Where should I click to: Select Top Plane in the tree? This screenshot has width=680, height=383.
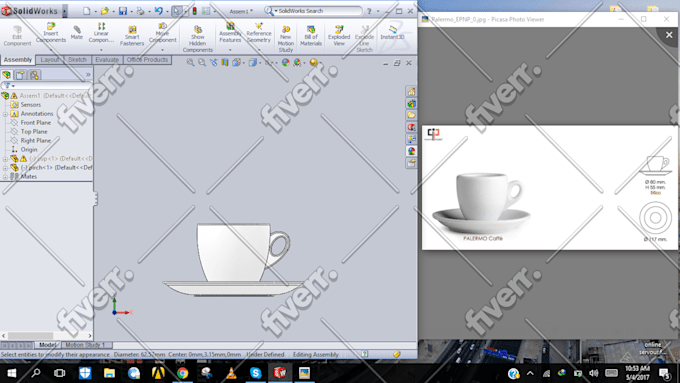[x=34, y=132]
